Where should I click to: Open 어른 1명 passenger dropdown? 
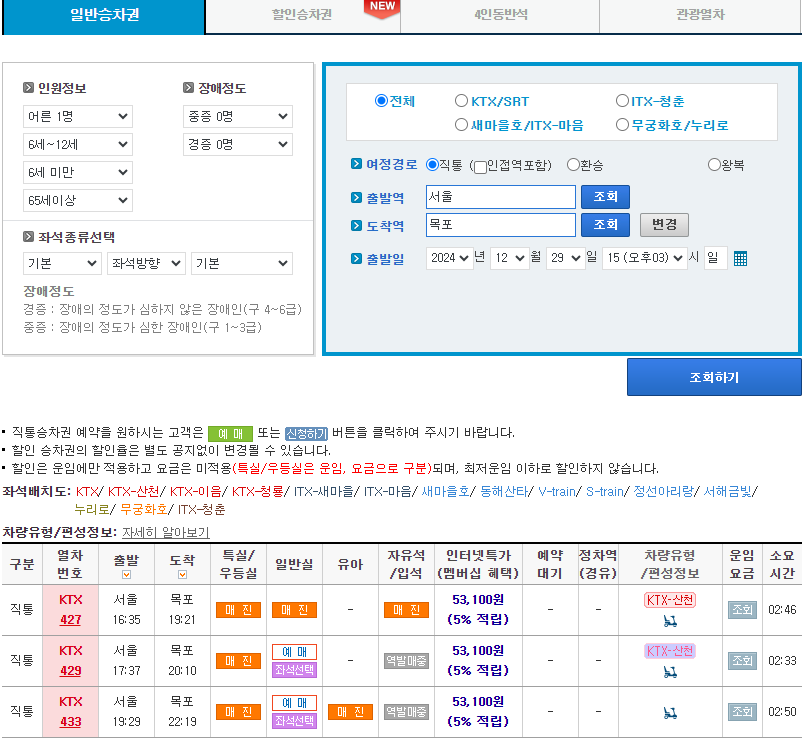(x=78, y=117)
